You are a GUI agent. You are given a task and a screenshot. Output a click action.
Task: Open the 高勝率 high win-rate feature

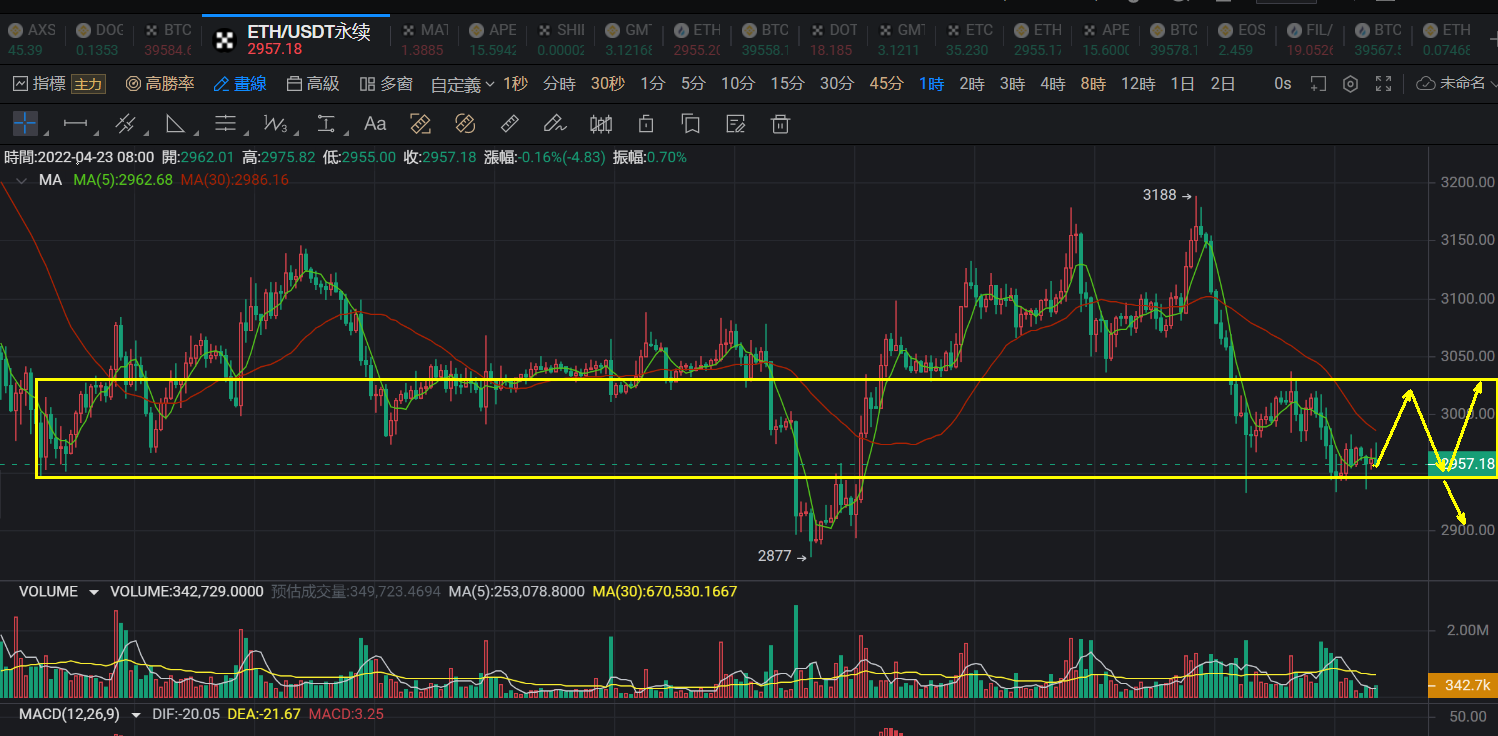point(160,84)
